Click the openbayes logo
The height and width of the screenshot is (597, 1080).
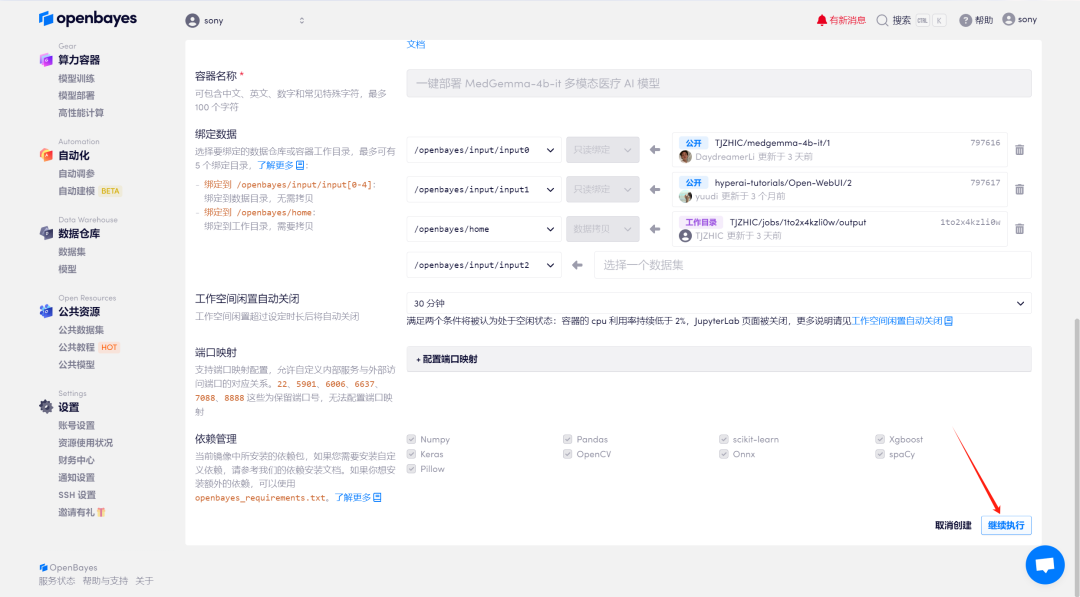(87, 19)
